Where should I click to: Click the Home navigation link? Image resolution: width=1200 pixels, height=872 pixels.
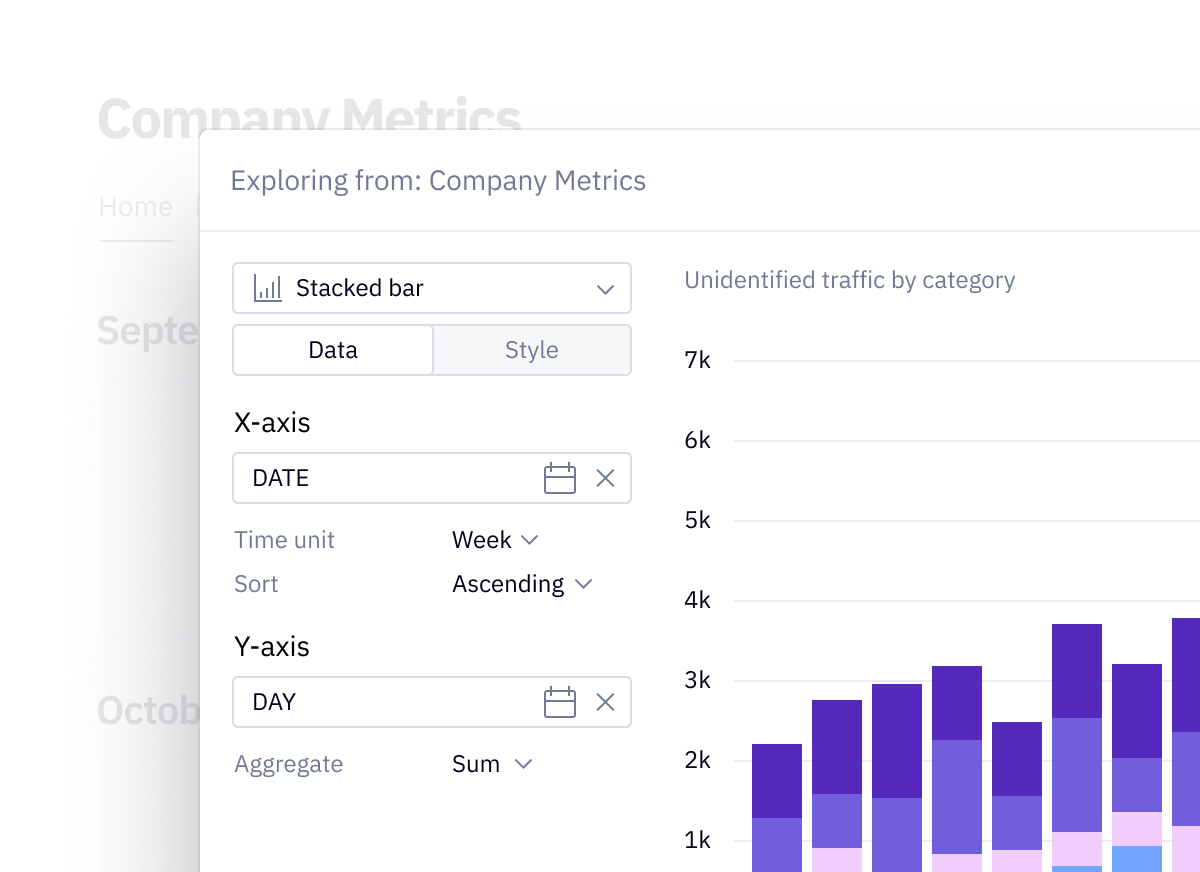tap(135, 207)
